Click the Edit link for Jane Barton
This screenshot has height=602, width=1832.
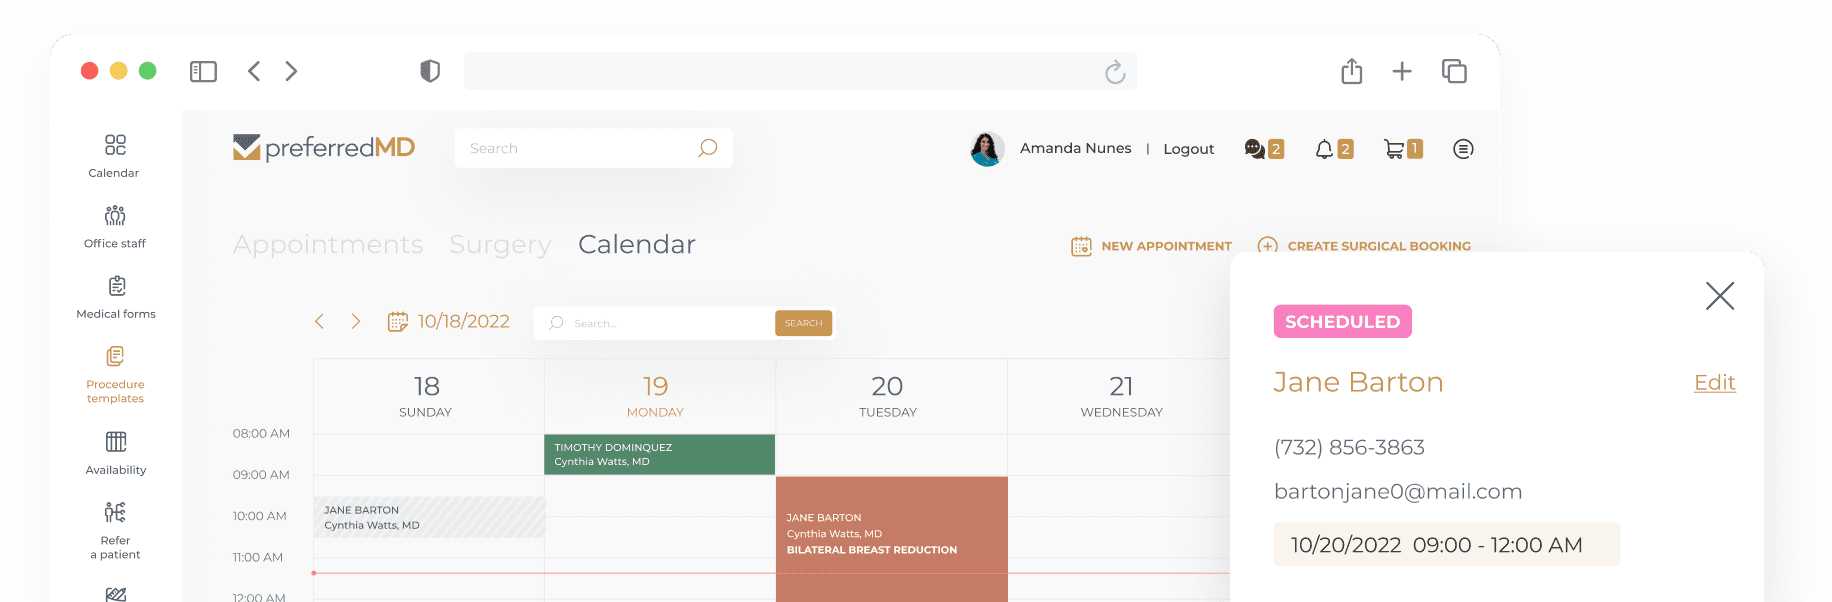click(x=1714, y=383)
